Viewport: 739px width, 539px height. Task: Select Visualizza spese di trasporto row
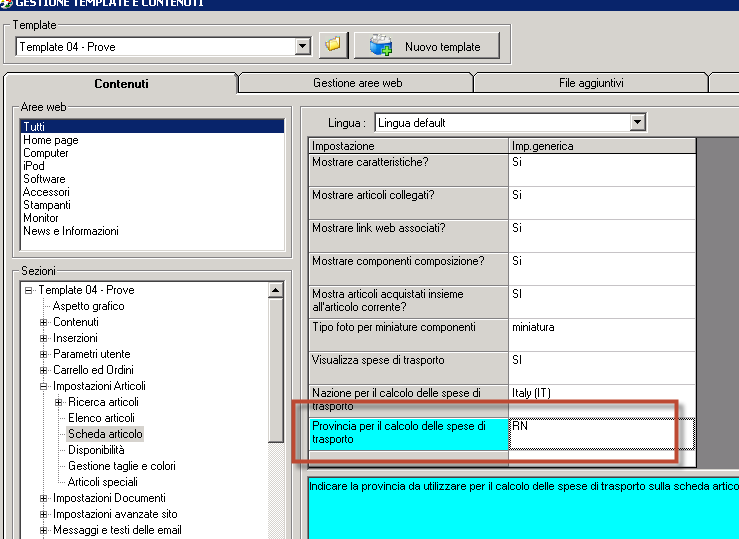[409, 368]
